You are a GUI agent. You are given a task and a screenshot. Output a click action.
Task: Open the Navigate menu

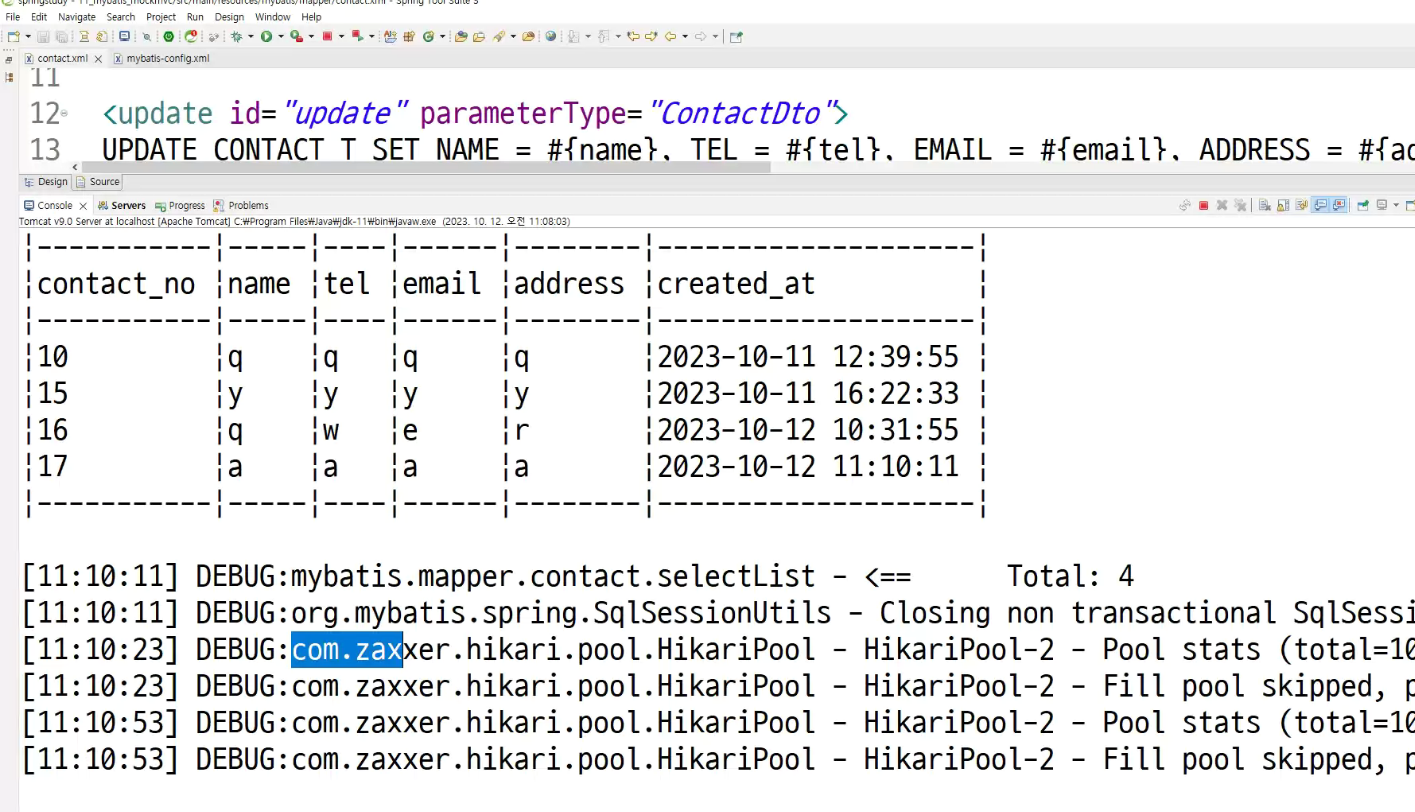pos(77,17)
